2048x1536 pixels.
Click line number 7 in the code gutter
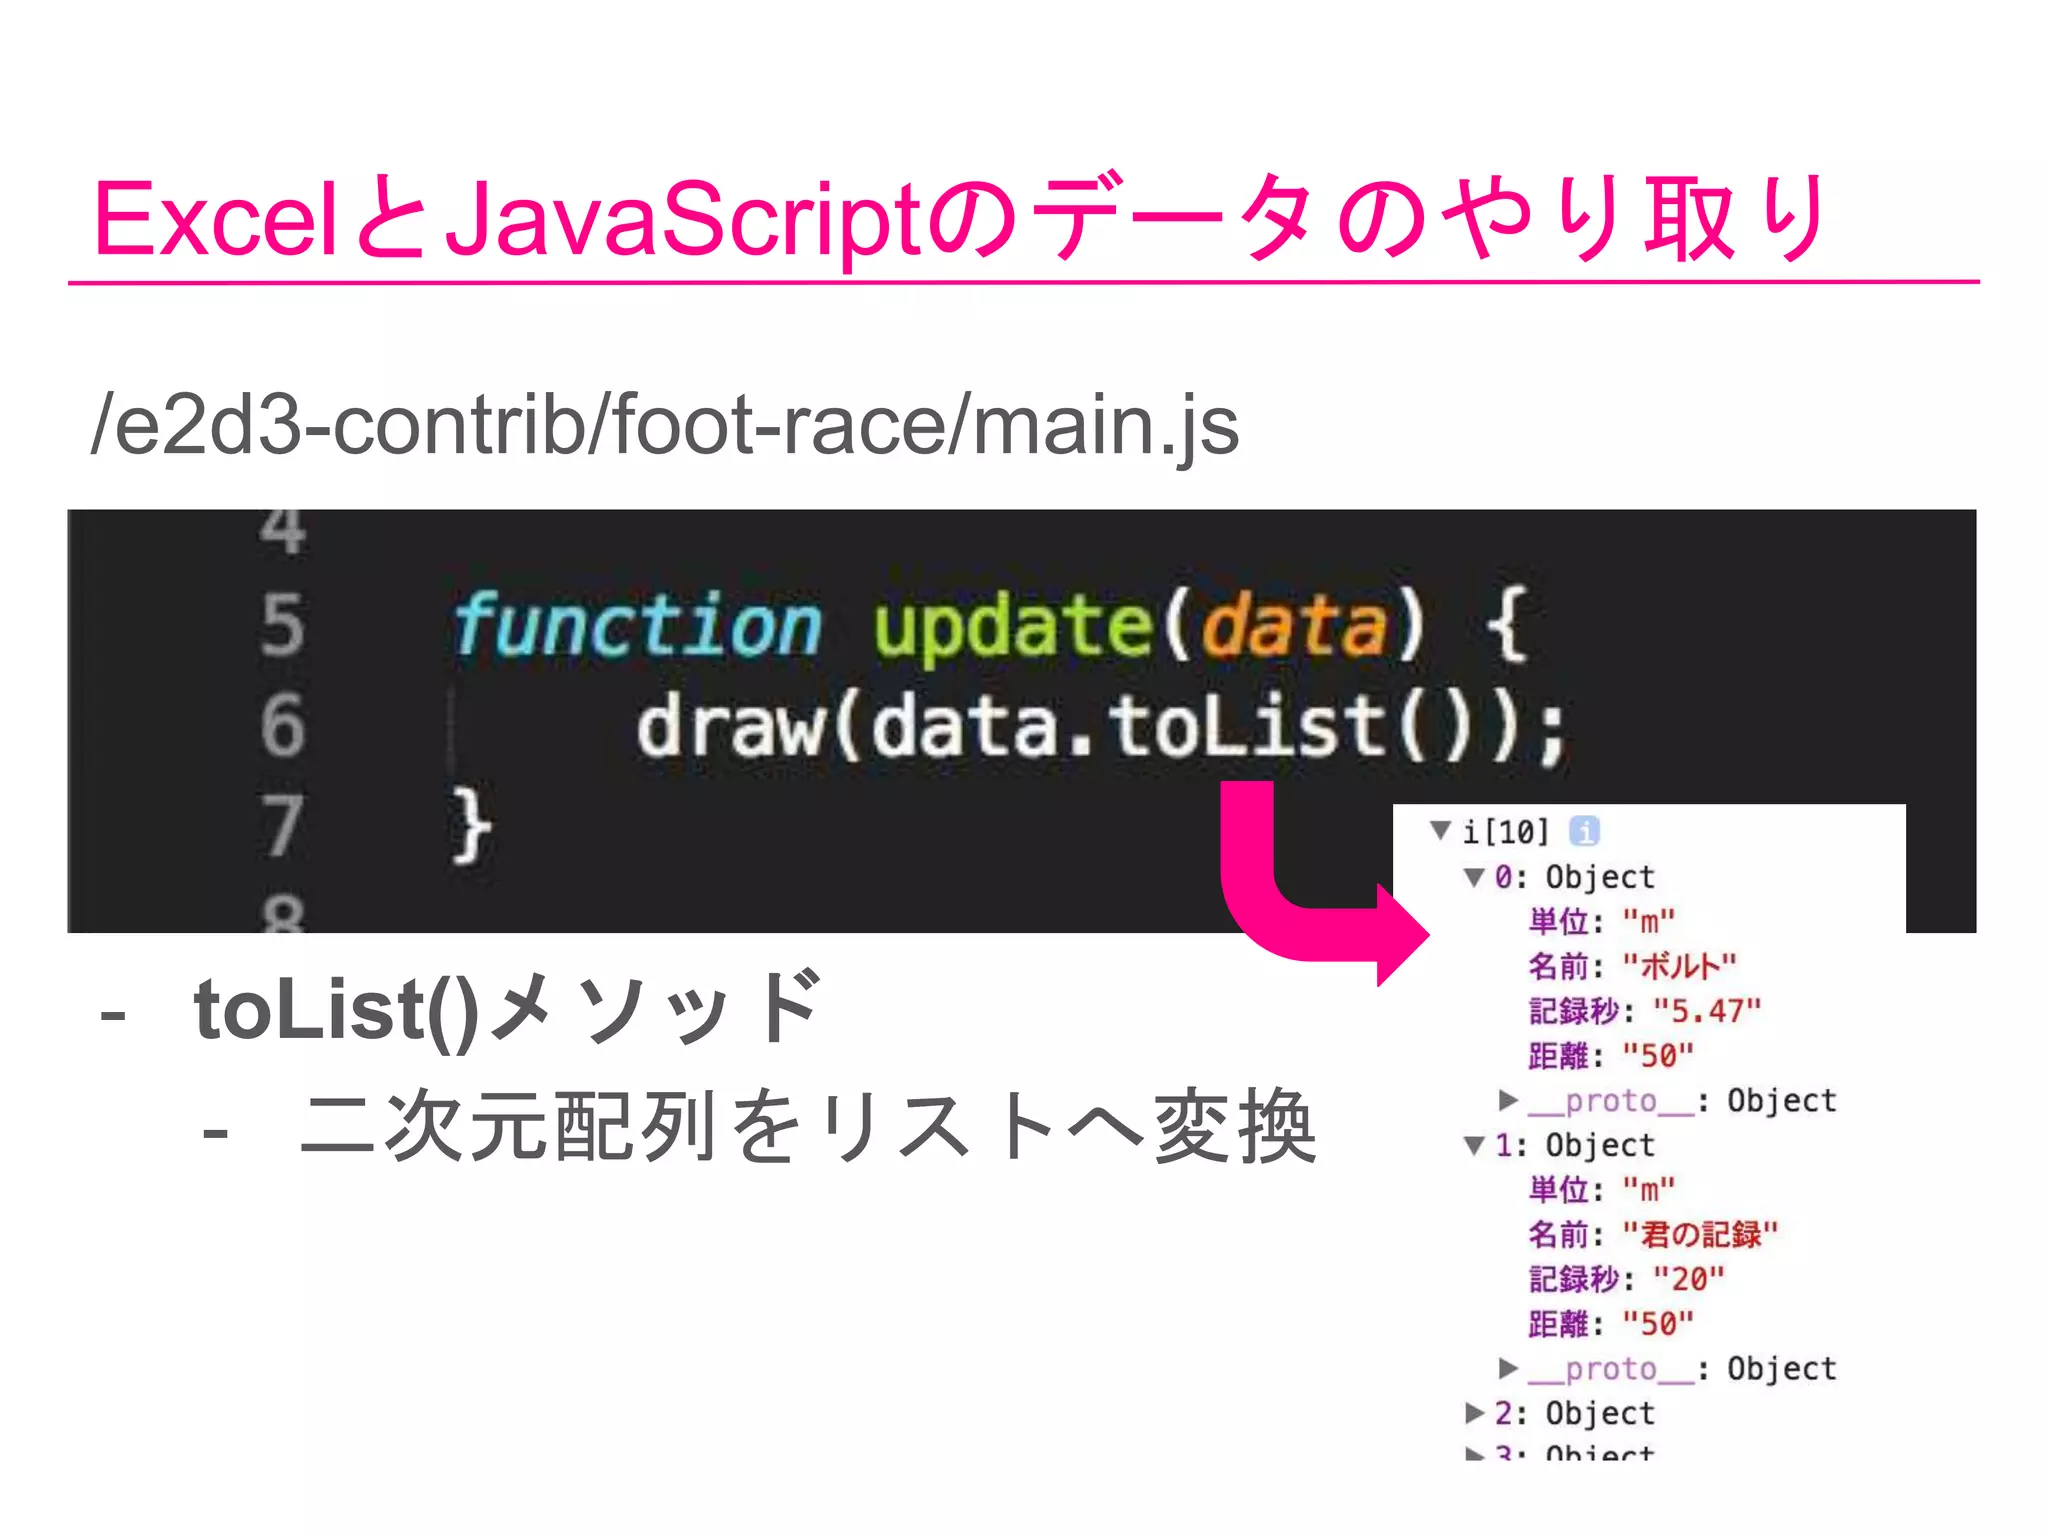click(x=282, y=826)
